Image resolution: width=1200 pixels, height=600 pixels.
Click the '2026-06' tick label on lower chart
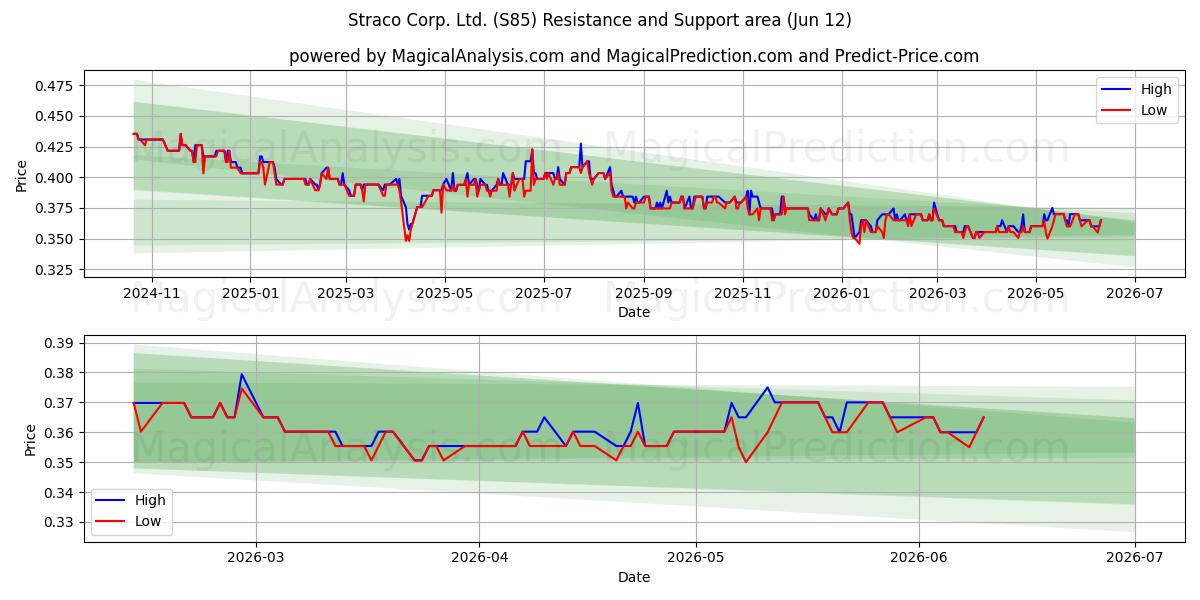tap(918, 557)
